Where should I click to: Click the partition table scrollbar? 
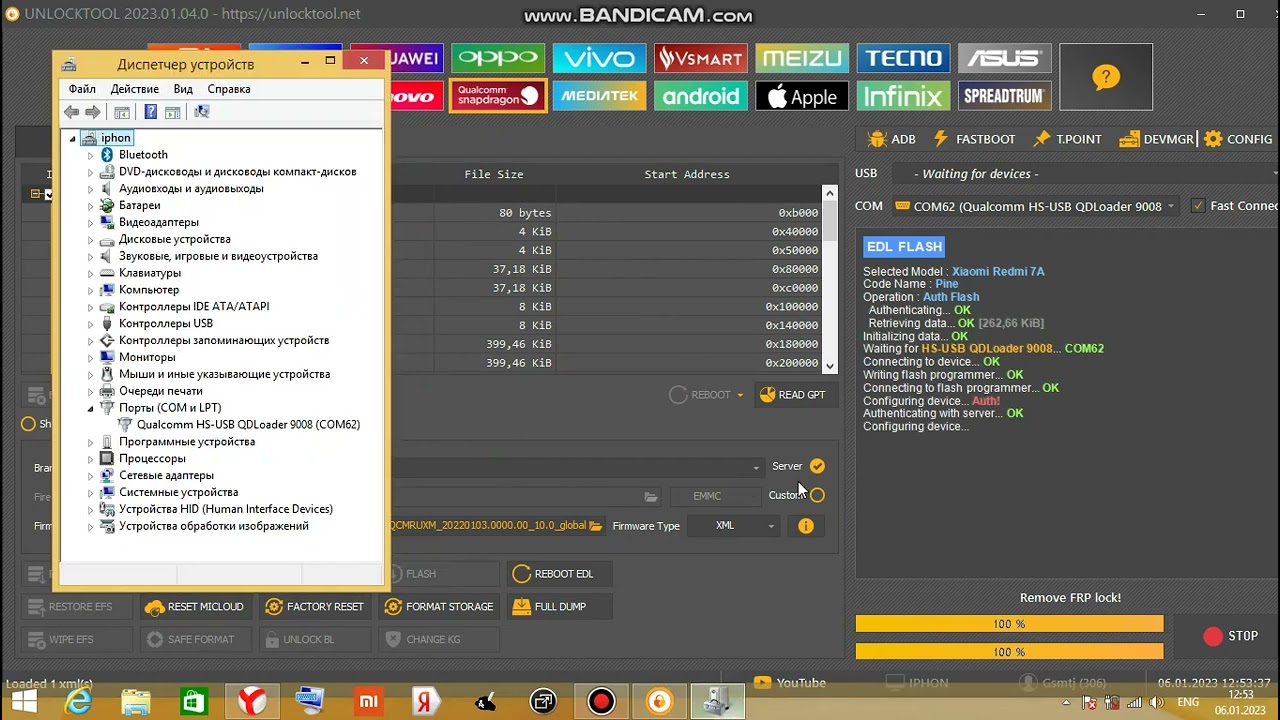(829, 279)
